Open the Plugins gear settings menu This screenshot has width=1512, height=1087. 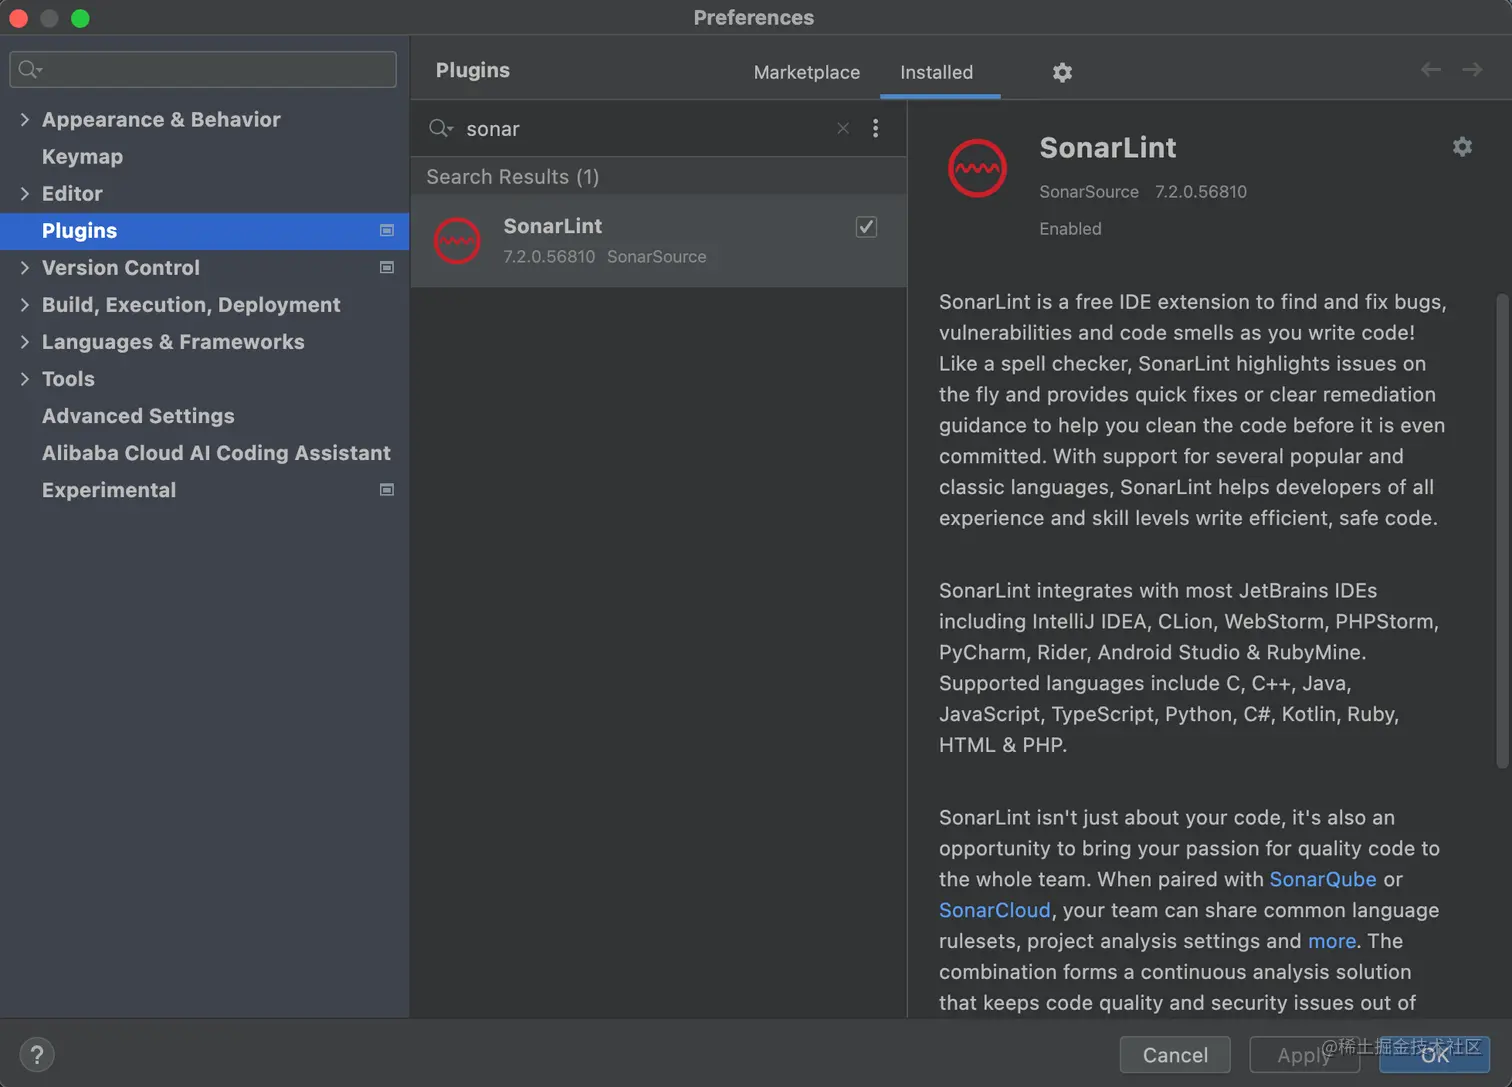coord(1062,72)
